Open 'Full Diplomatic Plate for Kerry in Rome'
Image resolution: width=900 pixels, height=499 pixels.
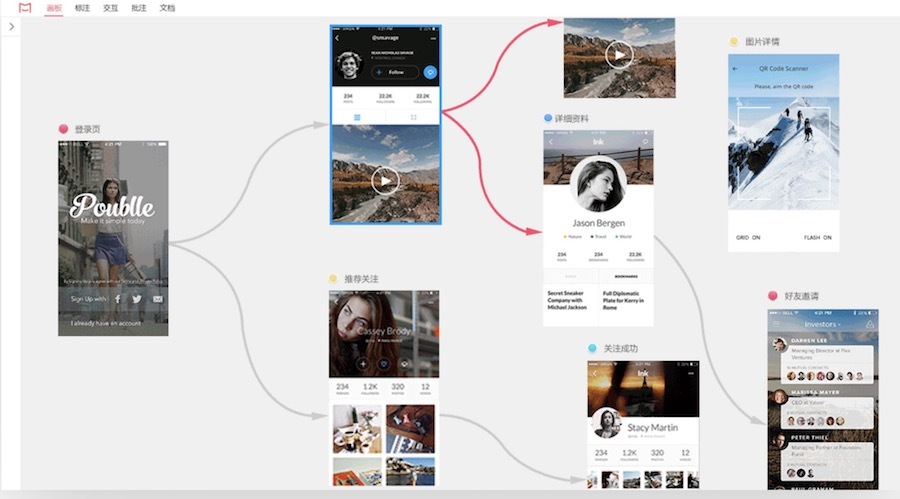point(623,300)
